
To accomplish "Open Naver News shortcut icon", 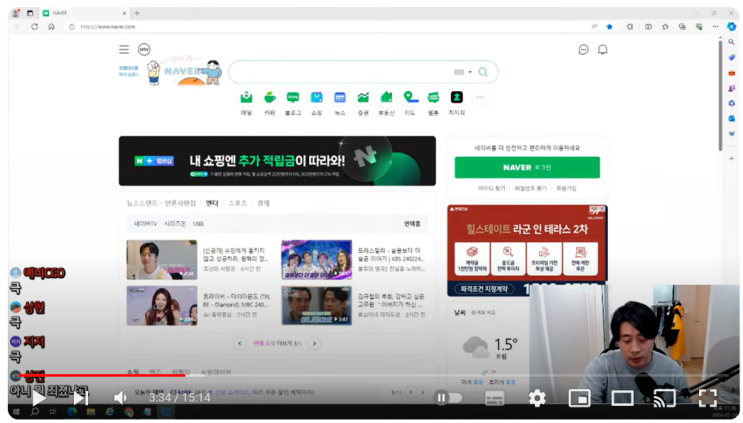I will pos(340,98).
